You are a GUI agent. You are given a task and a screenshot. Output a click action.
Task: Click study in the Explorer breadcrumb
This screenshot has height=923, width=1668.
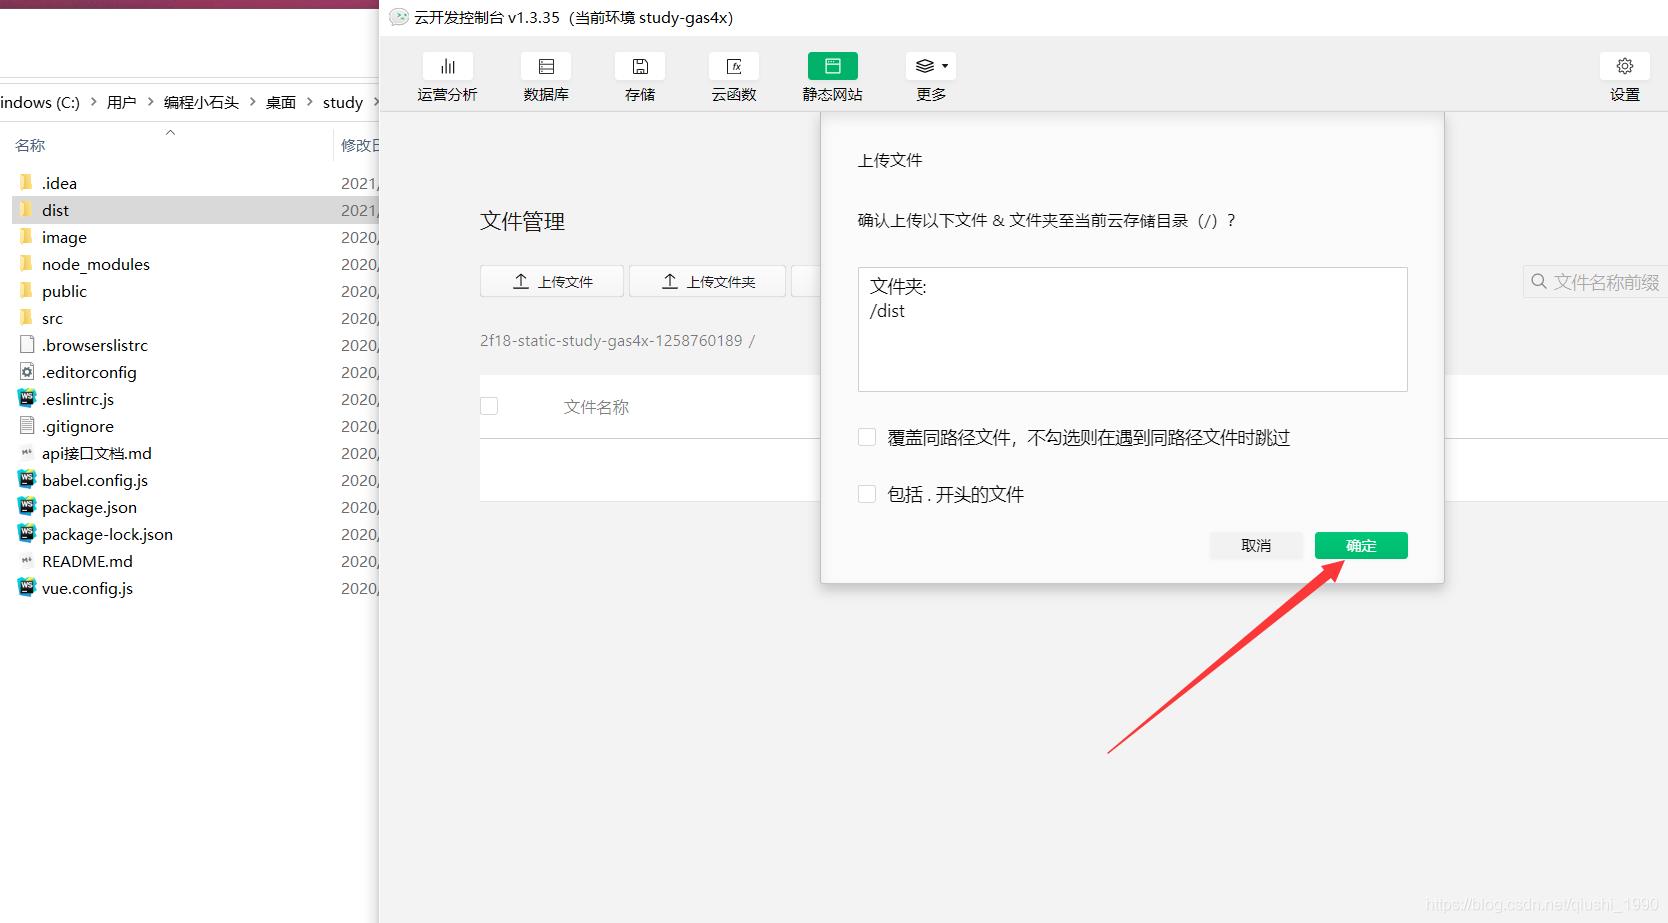click(x=343, y=102)
